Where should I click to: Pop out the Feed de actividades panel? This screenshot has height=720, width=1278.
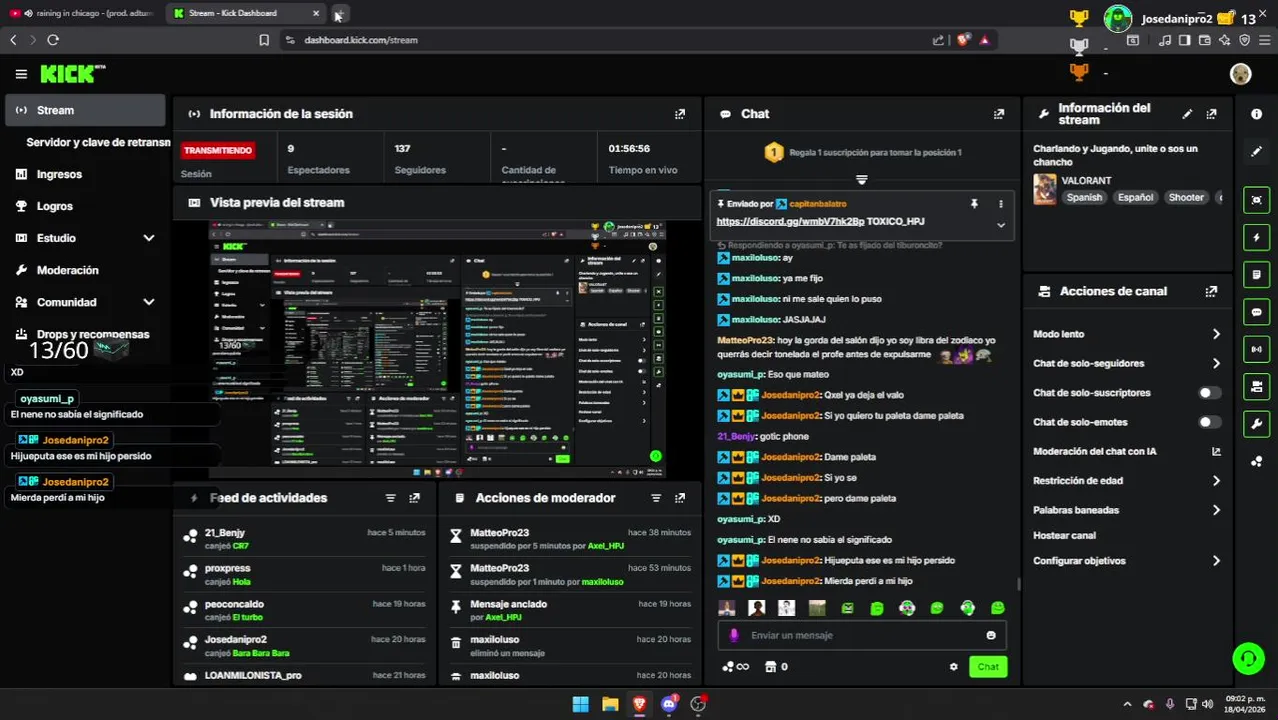(414, 498)
